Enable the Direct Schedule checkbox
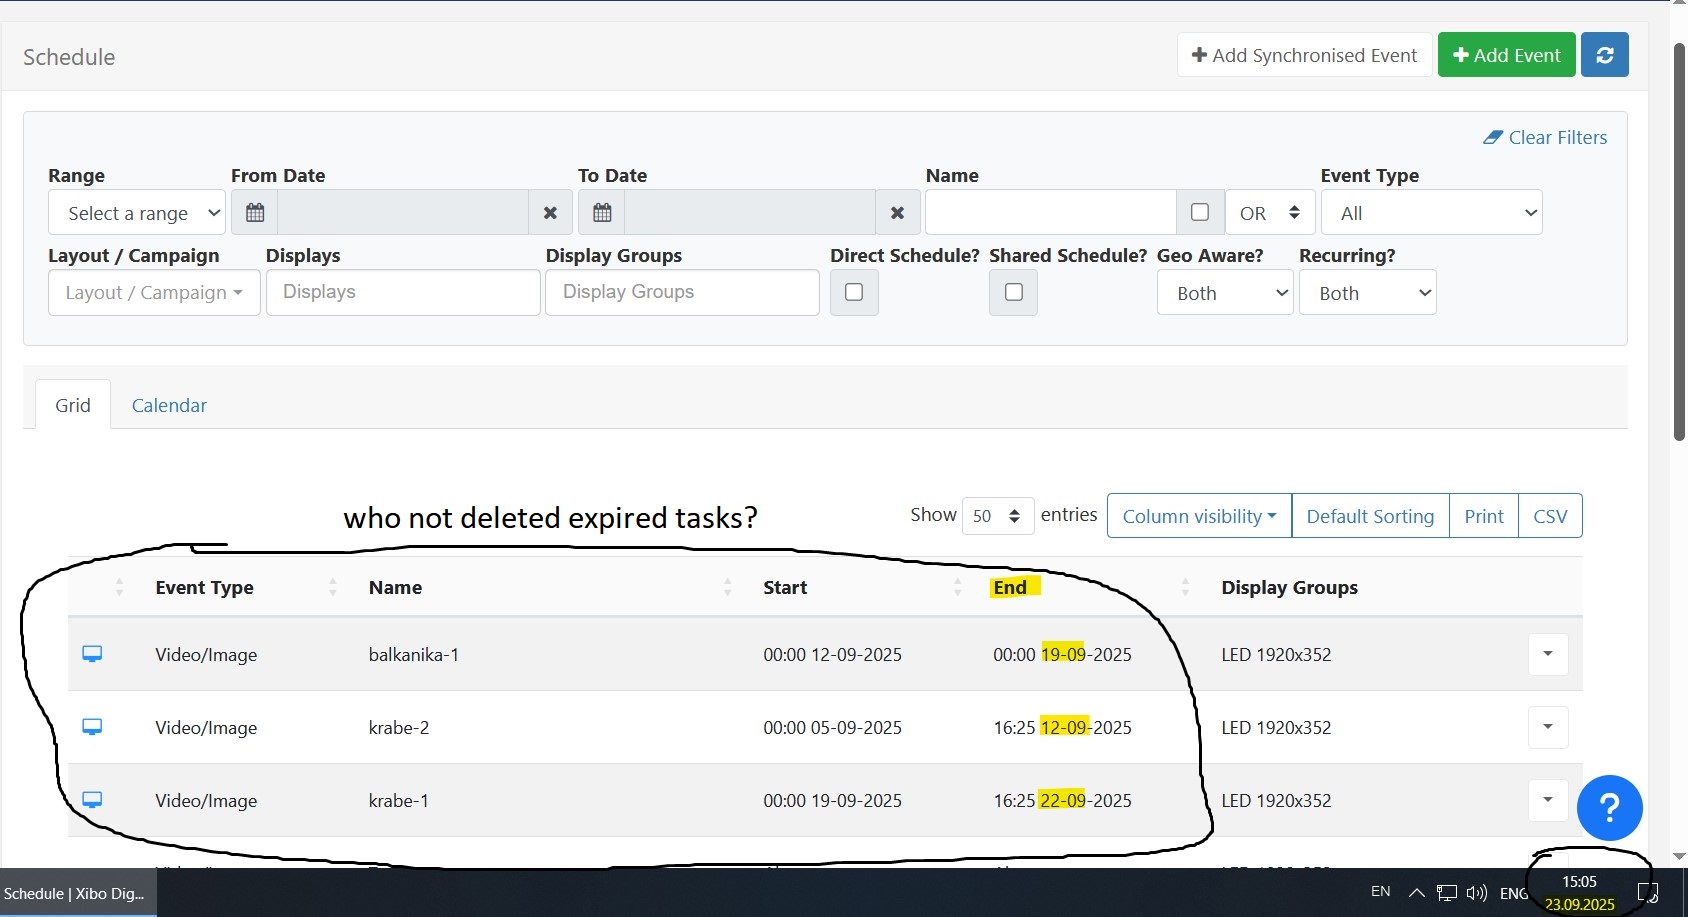Viewport: 1688px width, 917px height. coord(854,292)
